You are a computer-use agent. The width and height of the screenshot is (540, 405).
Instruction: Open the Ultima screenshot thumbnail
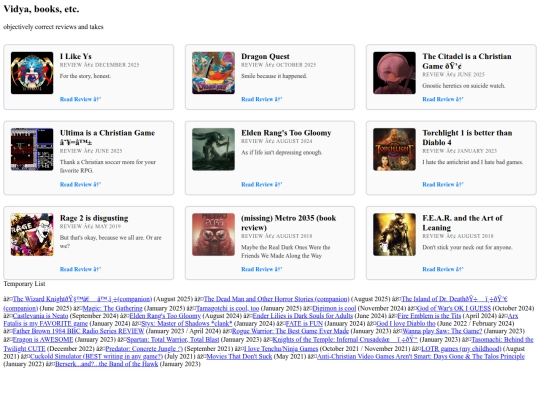coord(32,149)
